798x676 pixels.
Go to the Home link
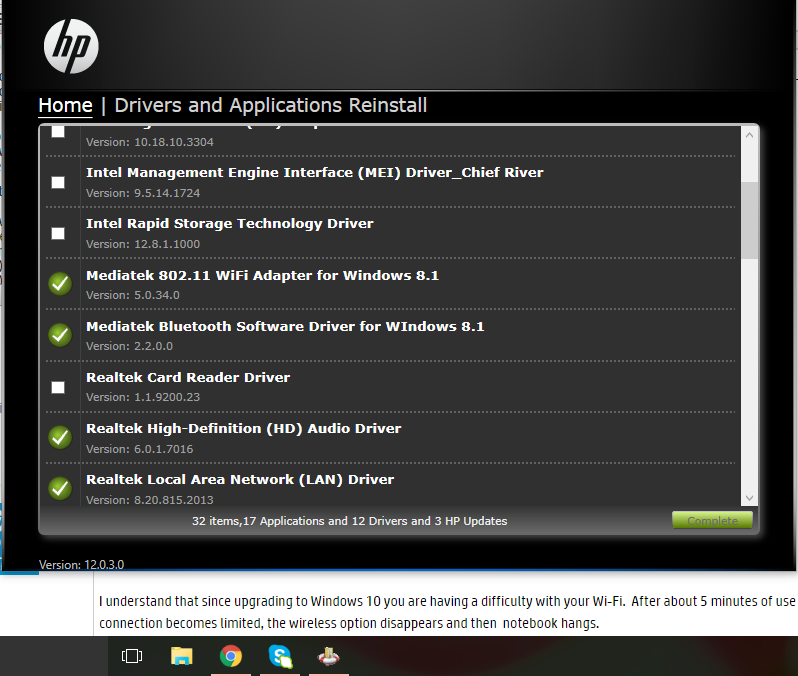[x=66, y=105]
